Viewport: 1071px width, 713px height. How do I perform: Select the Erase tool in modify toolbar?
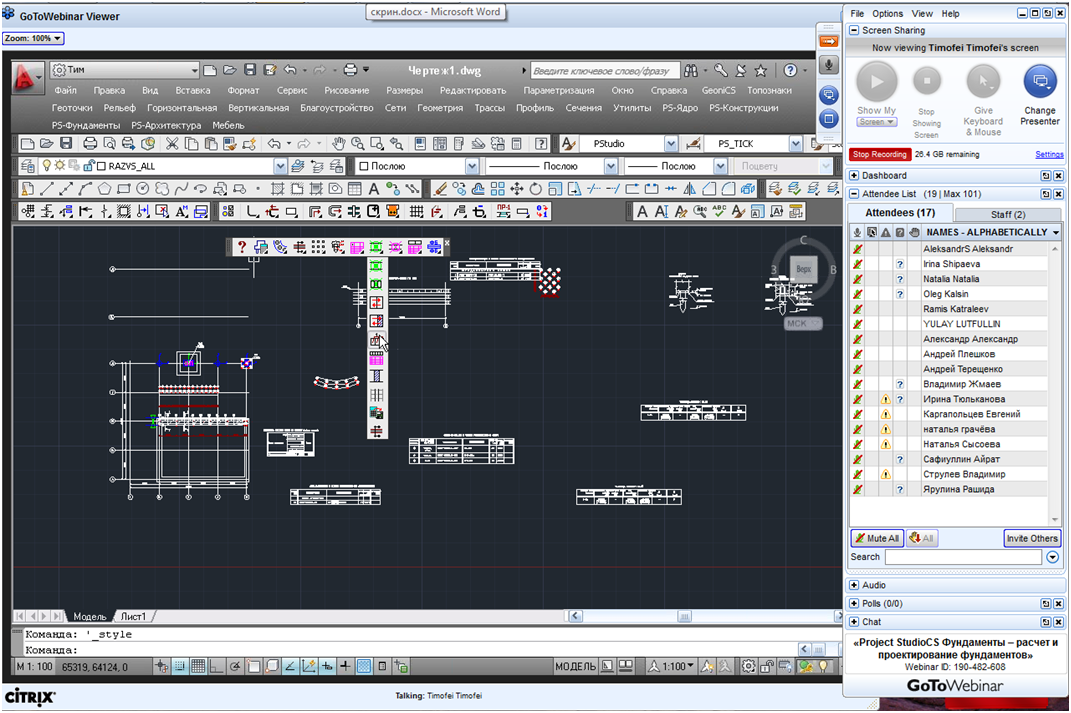point(440,188)
